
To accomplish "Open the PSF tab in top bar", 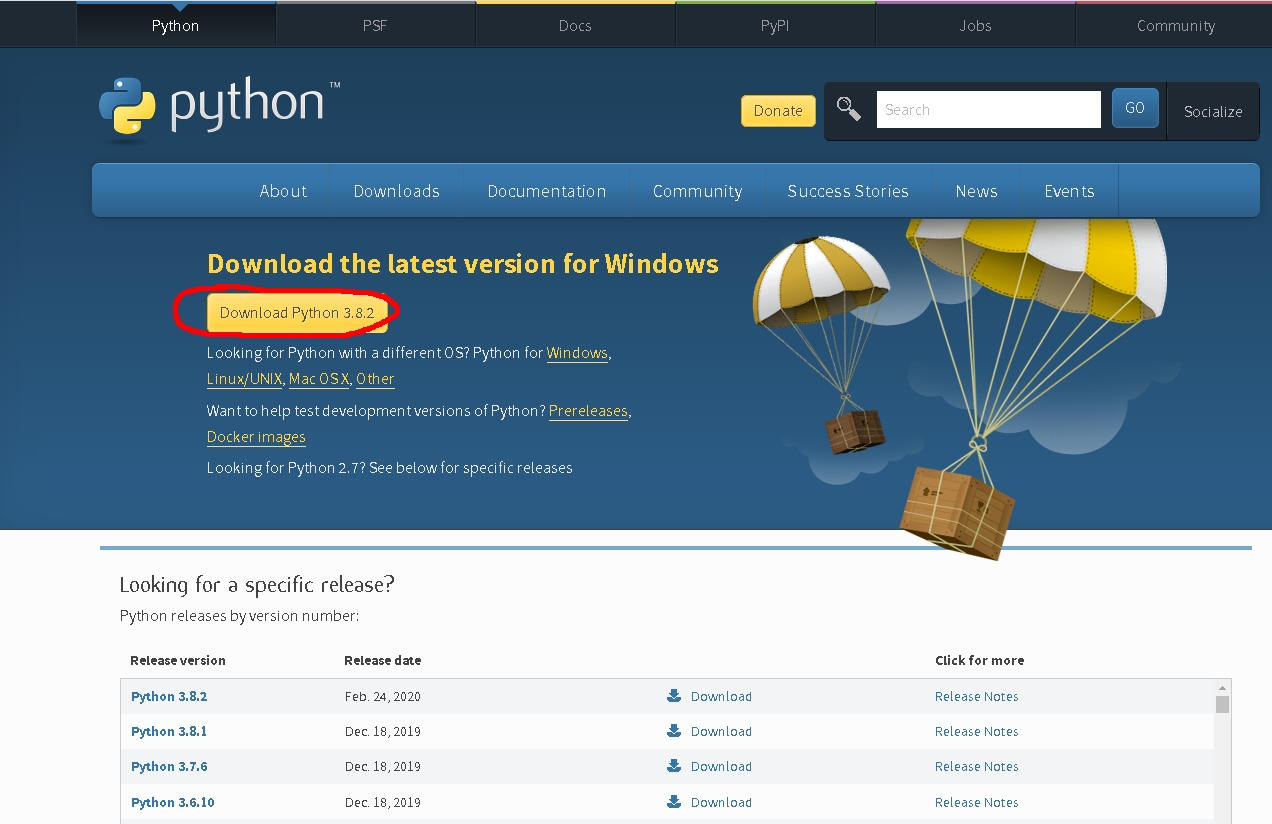I will click(375, 25).
